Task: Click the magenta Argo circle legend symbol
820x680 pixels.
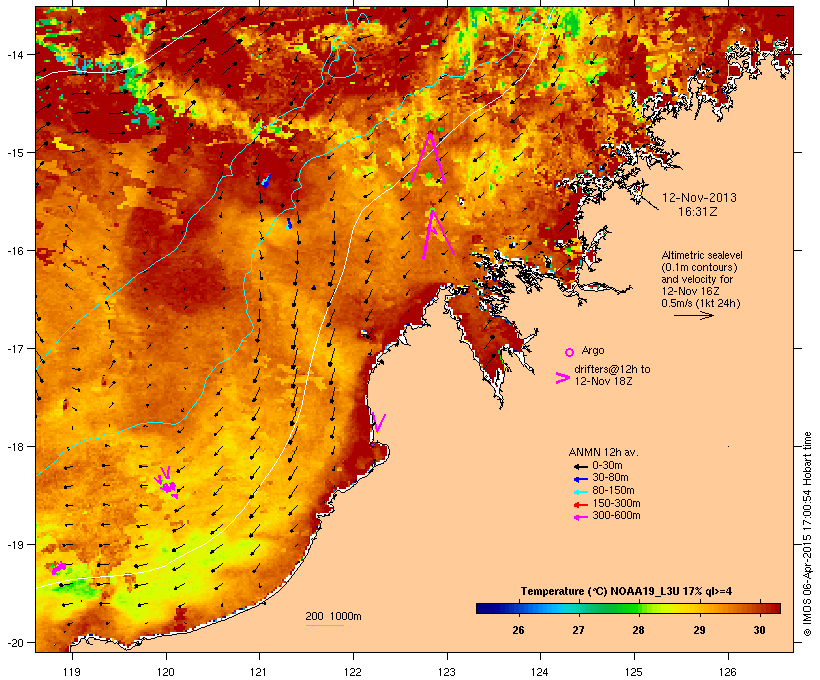Action: tap(569, 352)
